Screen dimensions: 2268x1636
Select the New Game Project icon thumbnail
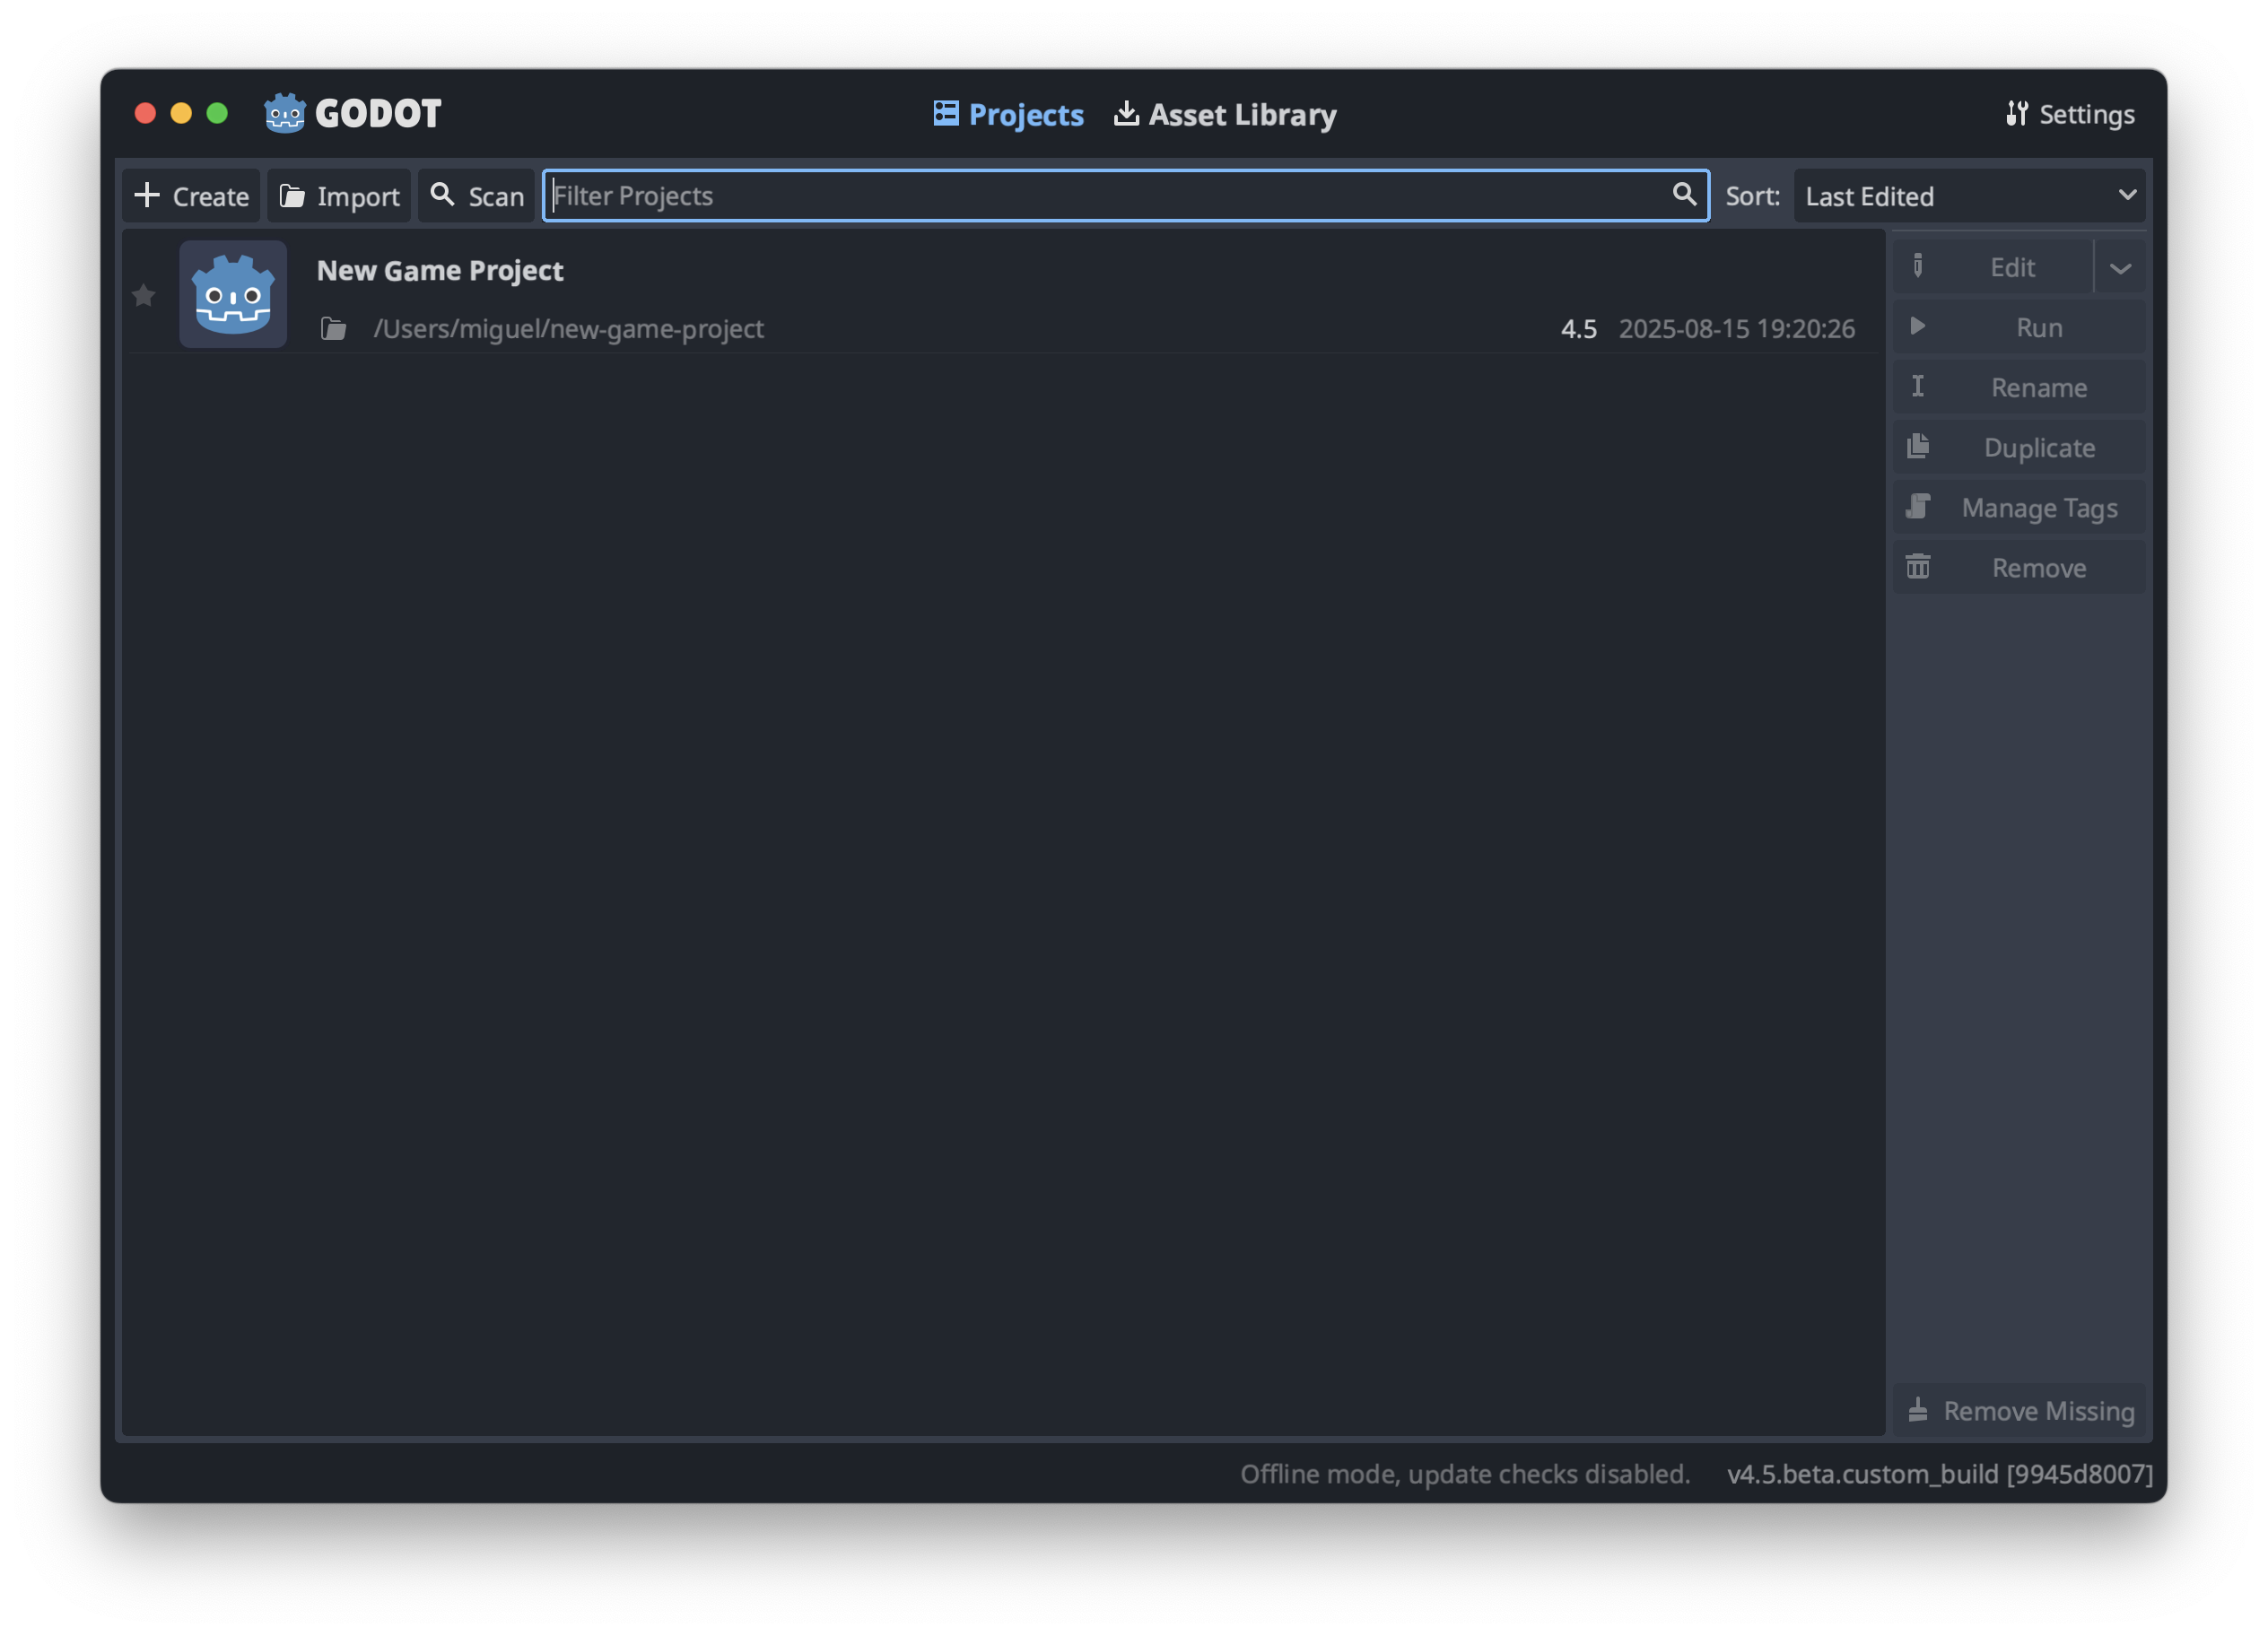pyautogui.click(x=233, y=294)
